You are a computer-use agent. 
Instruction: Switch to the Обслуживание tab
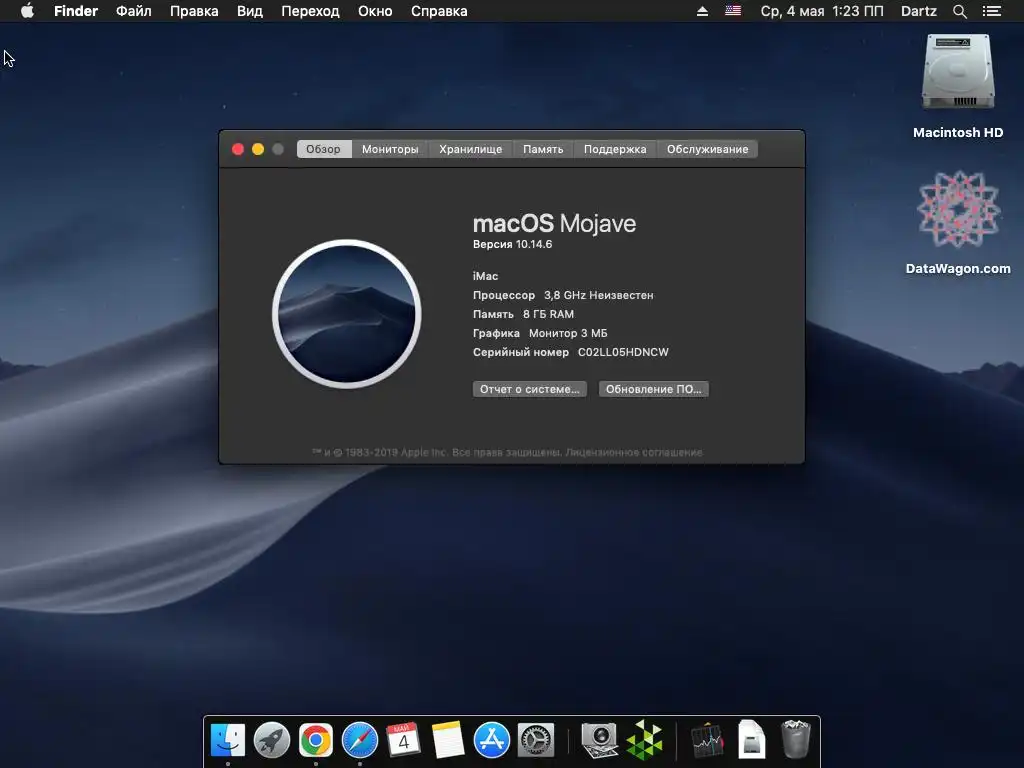[707, 149]
